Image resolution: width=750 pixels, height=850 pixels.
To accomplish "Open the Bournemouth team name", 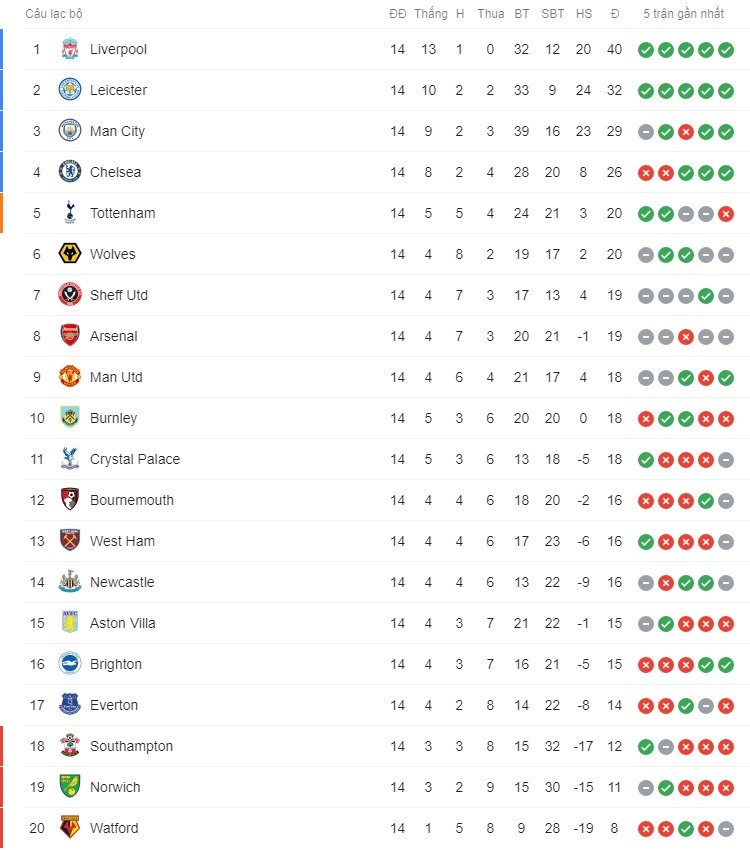I will [x=132, y=500].
